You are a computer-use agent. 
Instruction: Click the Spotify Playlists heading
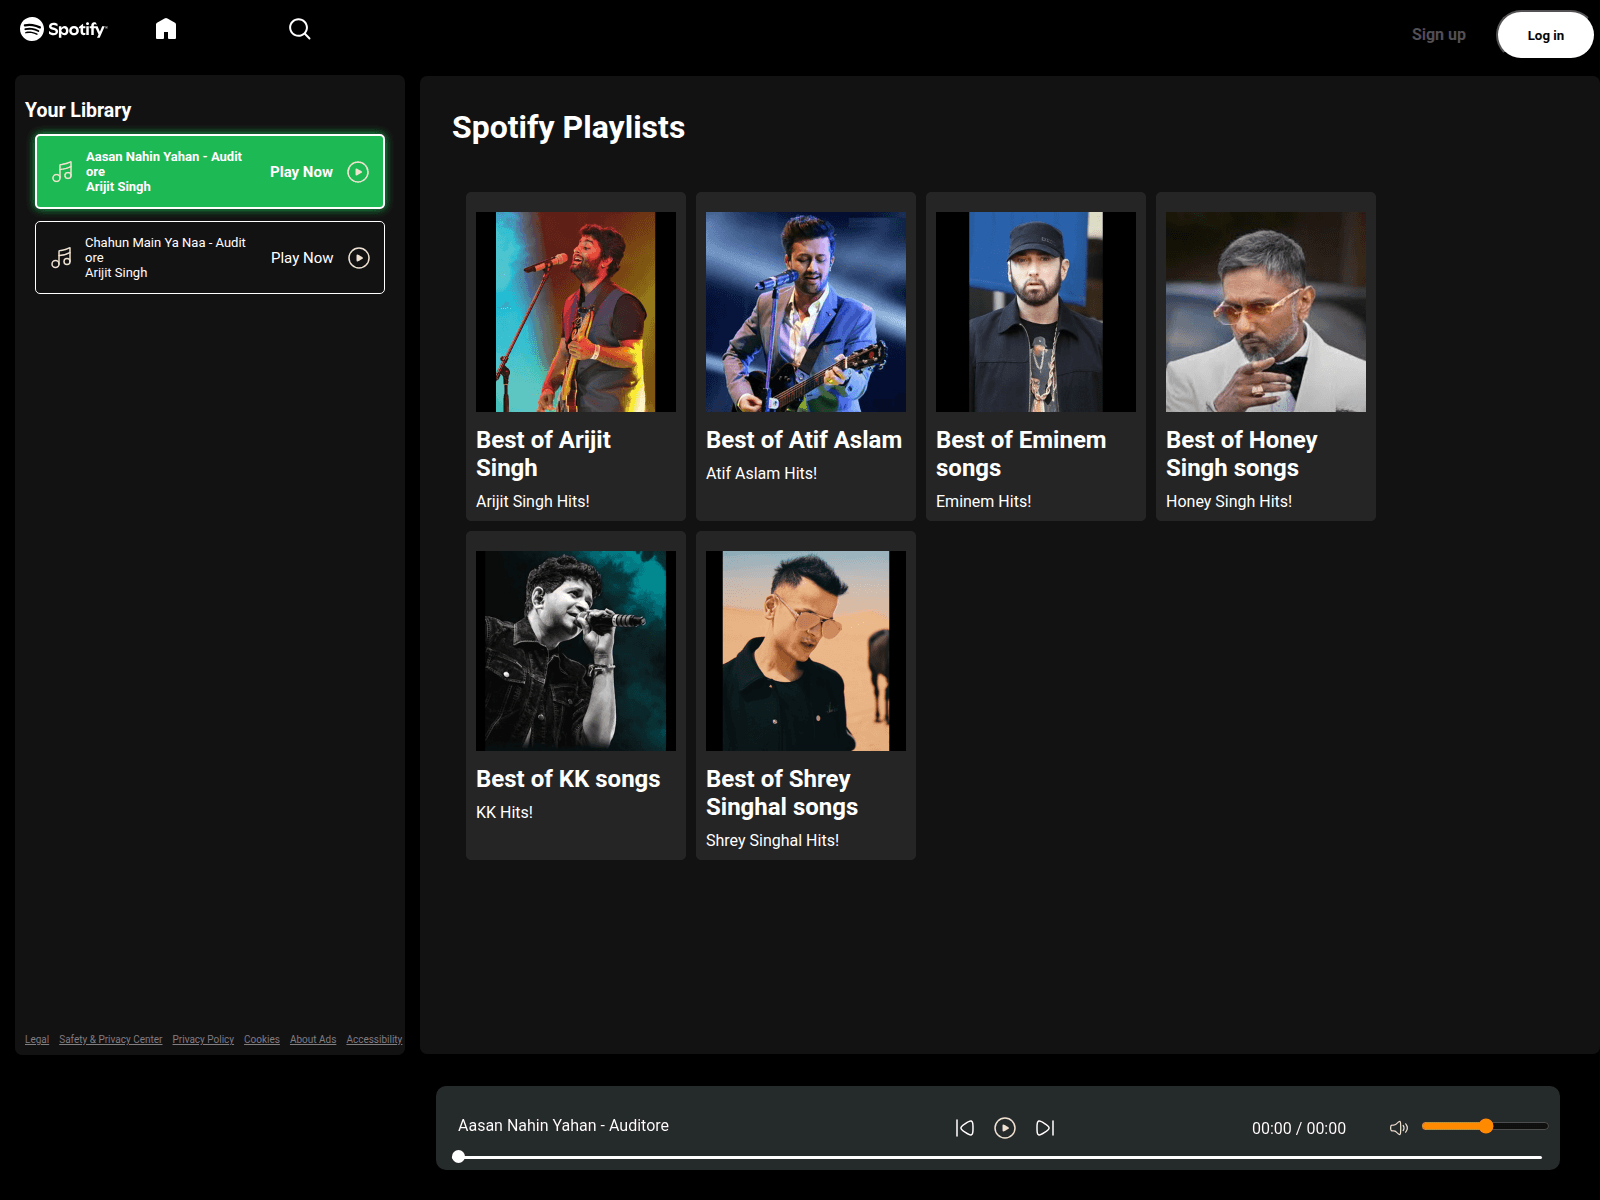[x=568, y=127]
